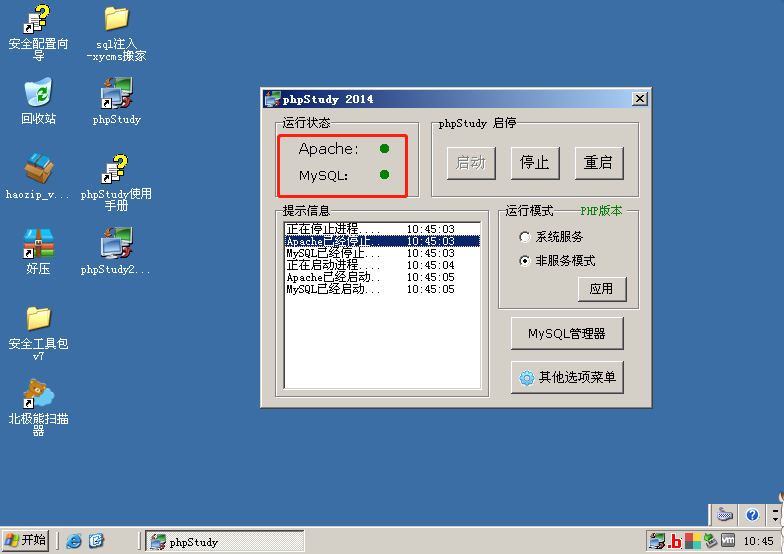Screen dimensions: 784x554
Task: Select the Apache已经停止 log line
Action: click(x=382, y=241)
